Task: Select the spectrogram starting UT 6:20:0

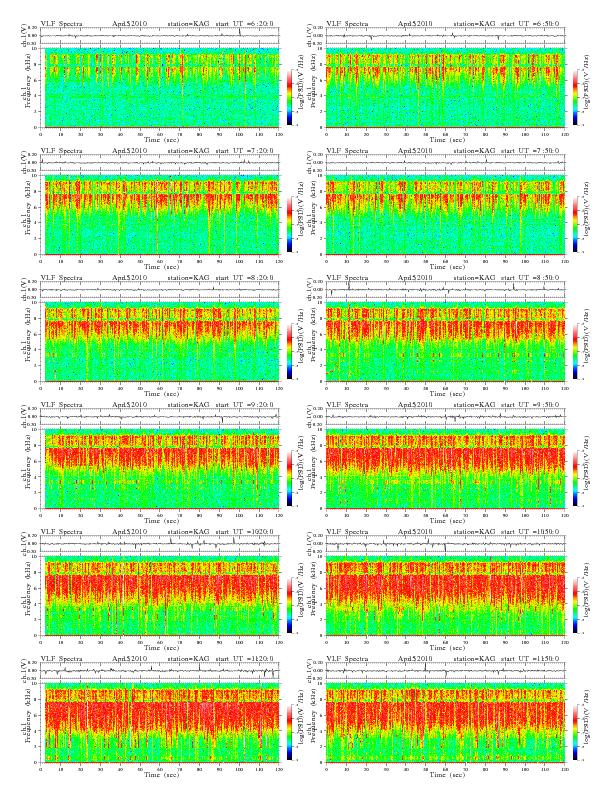Action: (160, 87)
